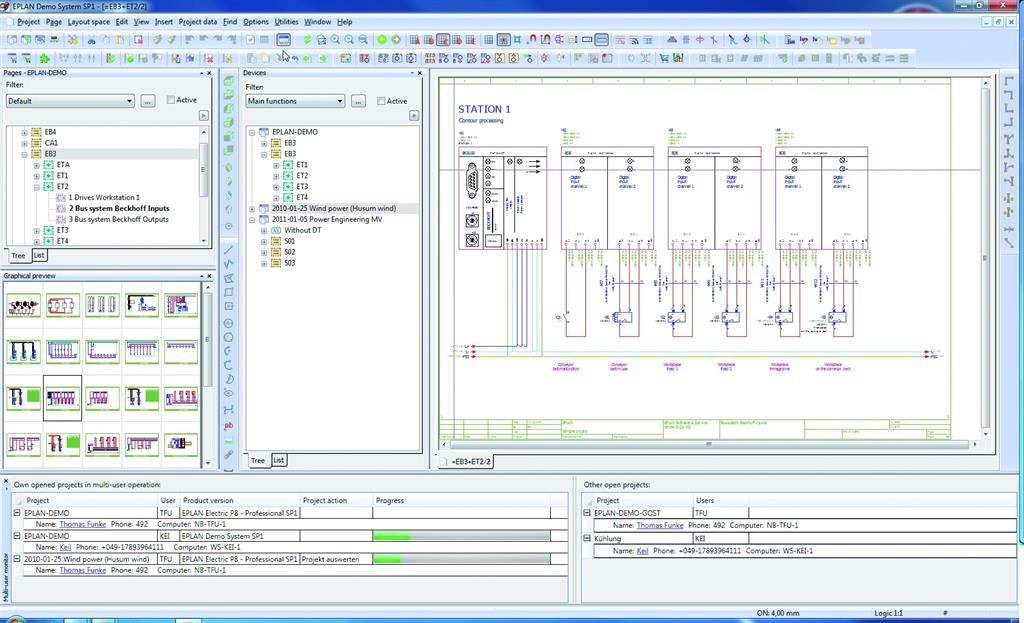Click the Projekt auswerten progress bar
This screenshot has width=1024, height=623.
(460, 559)
